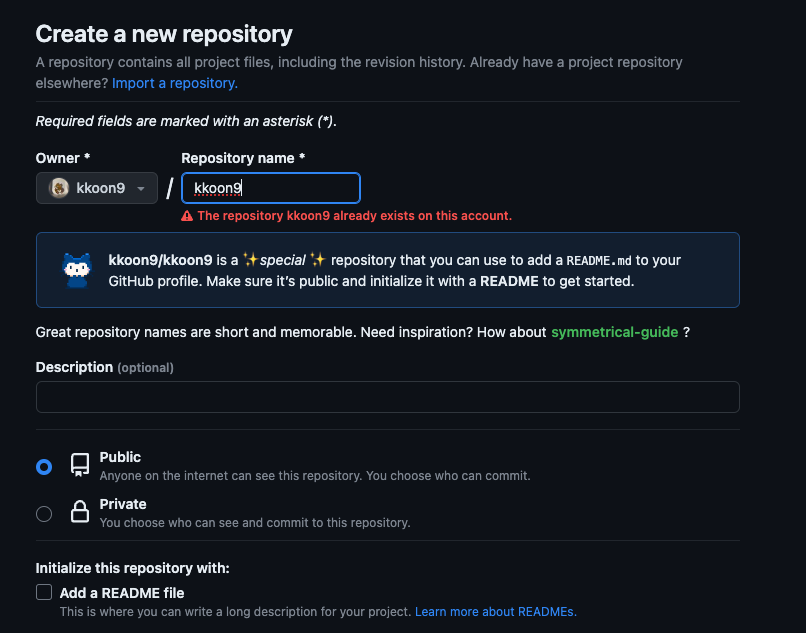806x633 pixels.
Task: Check the Add a README file checkbox
Action: pyautogui.click(x=44, y=592)
